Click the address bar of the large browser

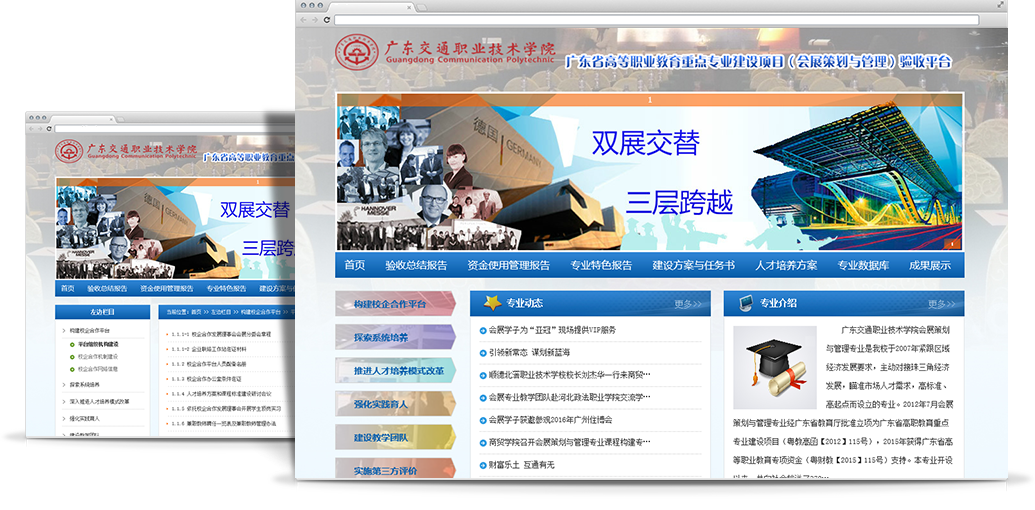[650, 20]
